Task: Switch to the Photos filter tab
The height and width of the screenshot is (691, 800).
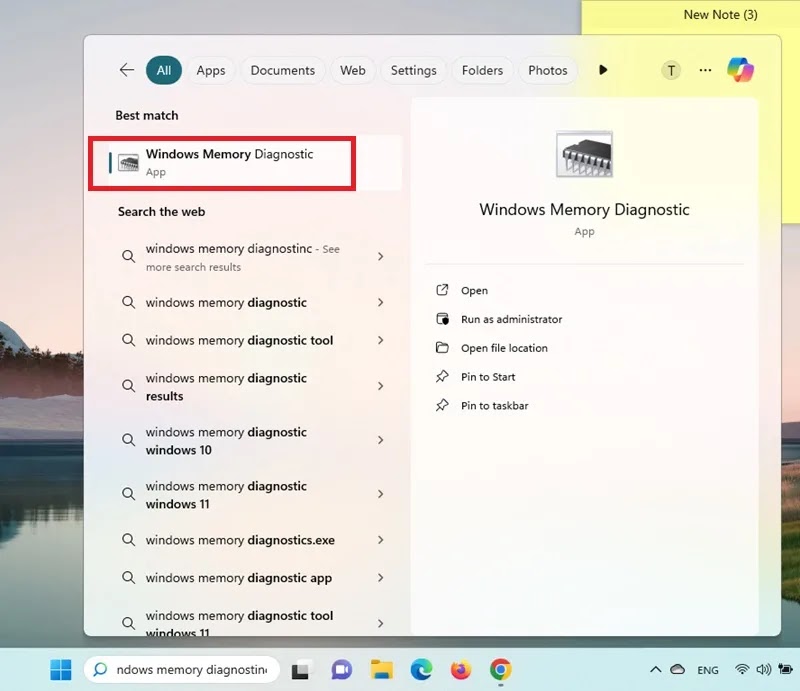Action: [547, 70]
